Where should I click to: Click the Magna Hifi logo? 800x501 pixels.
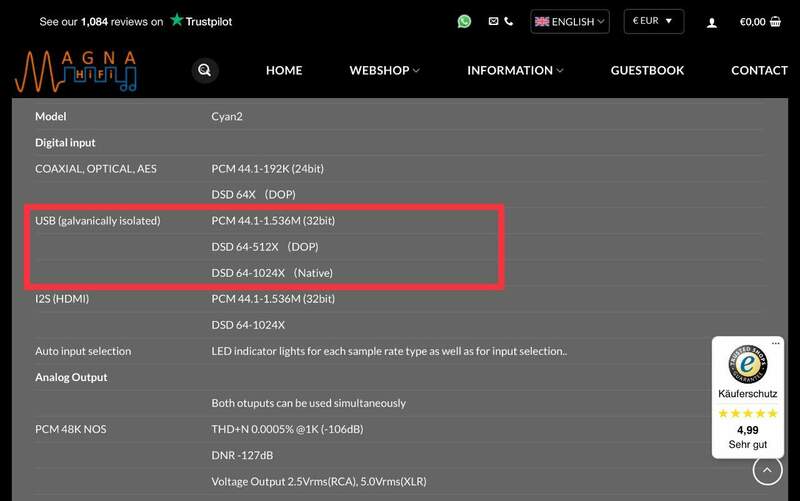(x=75, y=71)
